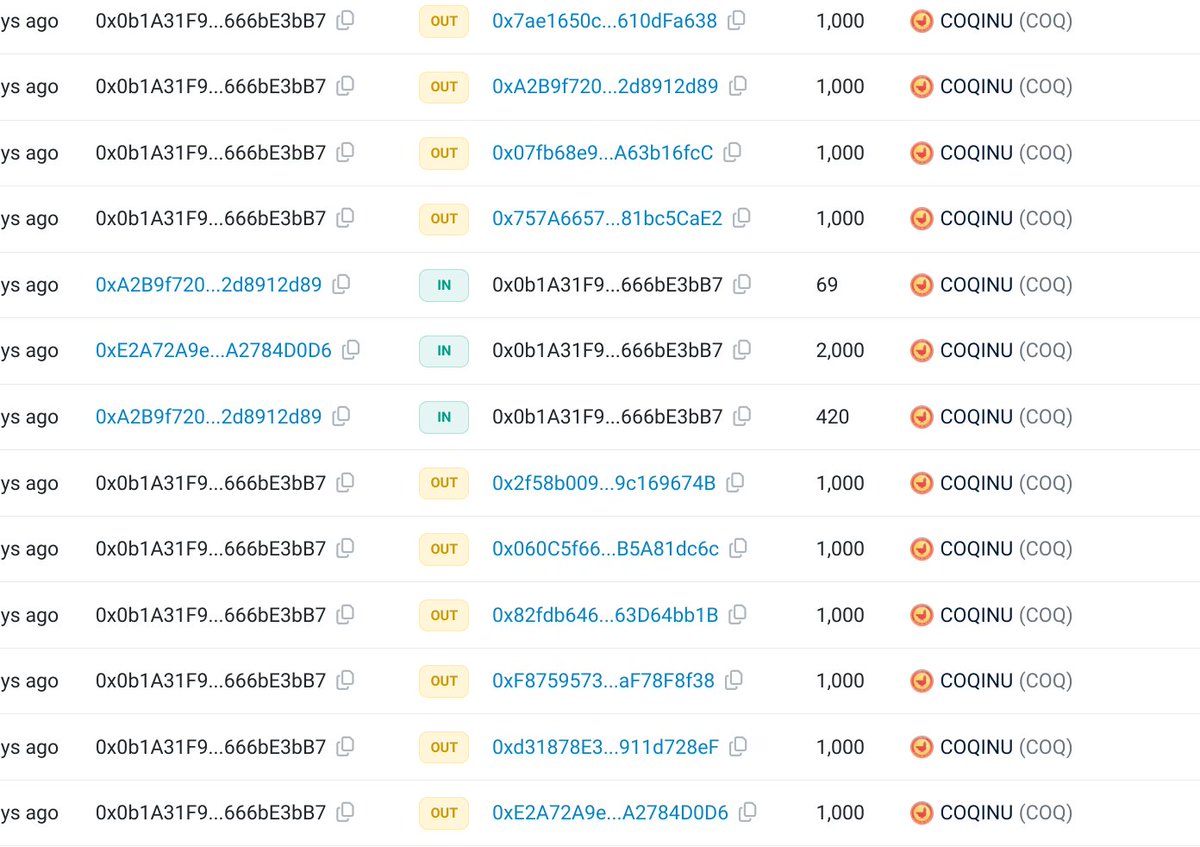Open address link 0x7ae1650c...610dFa638
This screenshot has width=1200, height=847.
click(605, 20)
